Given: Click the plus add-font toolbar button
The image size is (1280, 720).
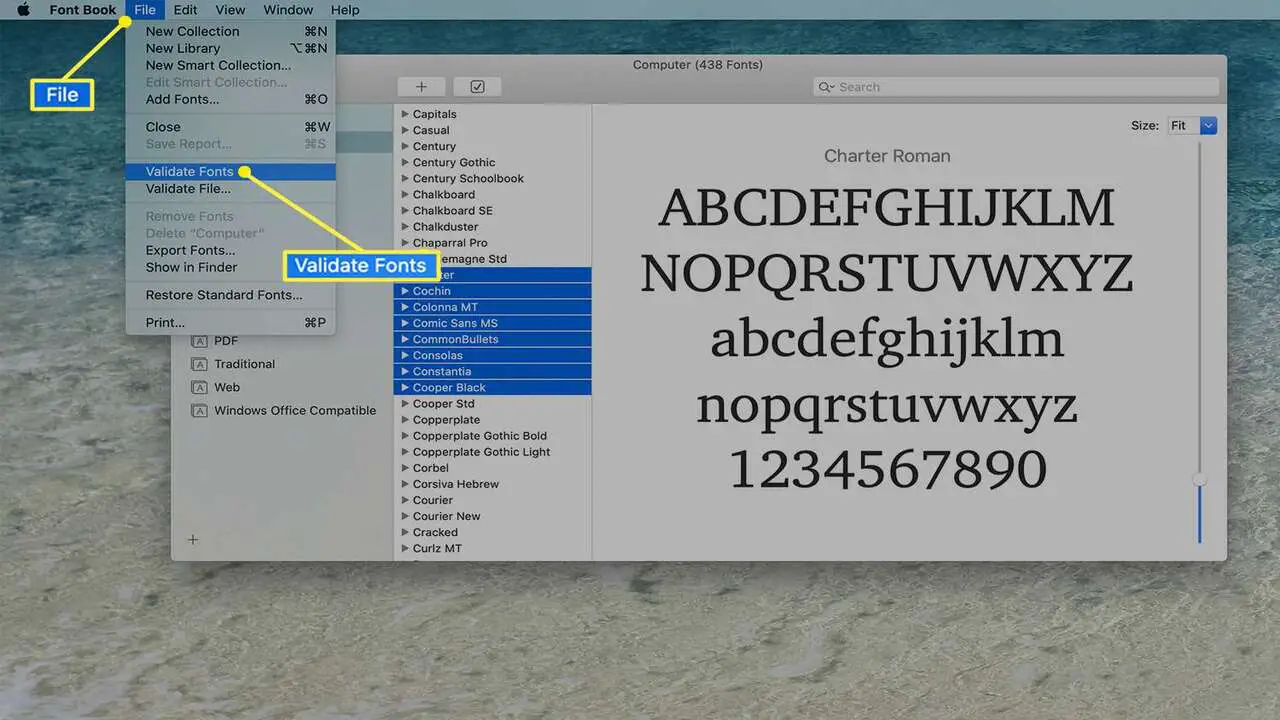Looking at the screenshot, I should pyautogui.click(x=421, y=87).
